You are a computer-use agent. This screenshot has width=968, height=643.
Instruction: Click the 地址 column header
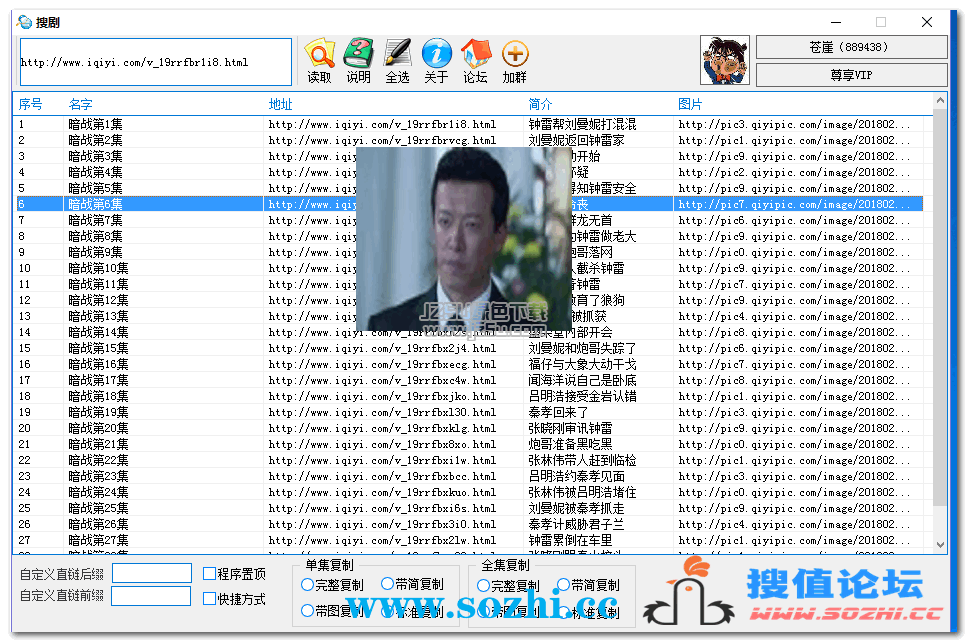(x=280, y=104)
